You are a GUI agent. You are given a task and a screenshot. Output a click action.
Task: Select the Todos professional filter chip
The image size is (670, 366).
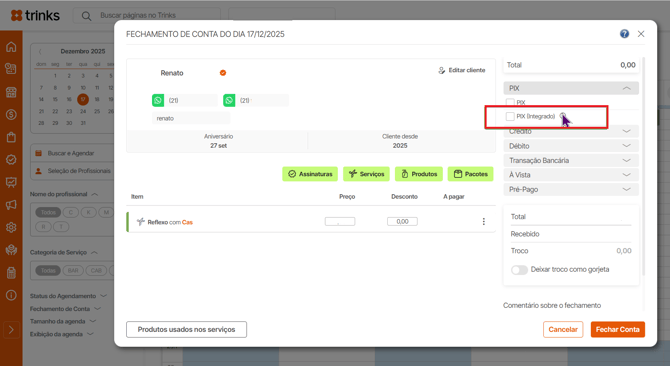point(48,212)
